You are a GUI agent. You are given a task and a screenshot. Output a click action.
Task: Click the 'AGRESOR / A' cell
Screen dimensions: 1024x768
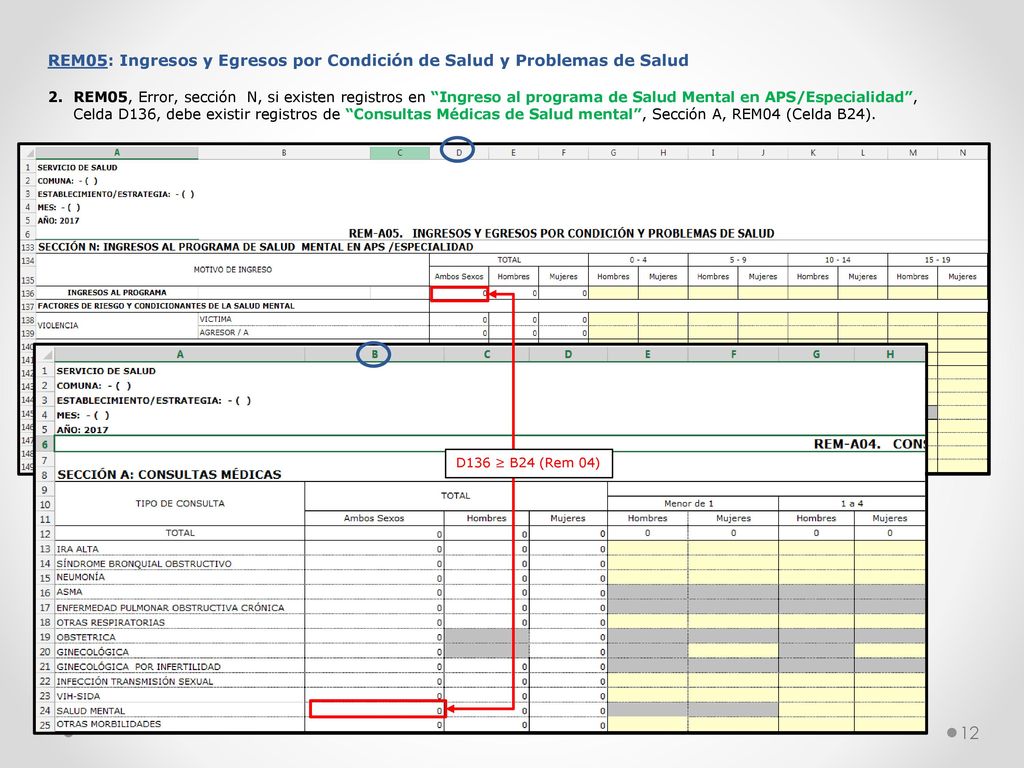point(224,332)
